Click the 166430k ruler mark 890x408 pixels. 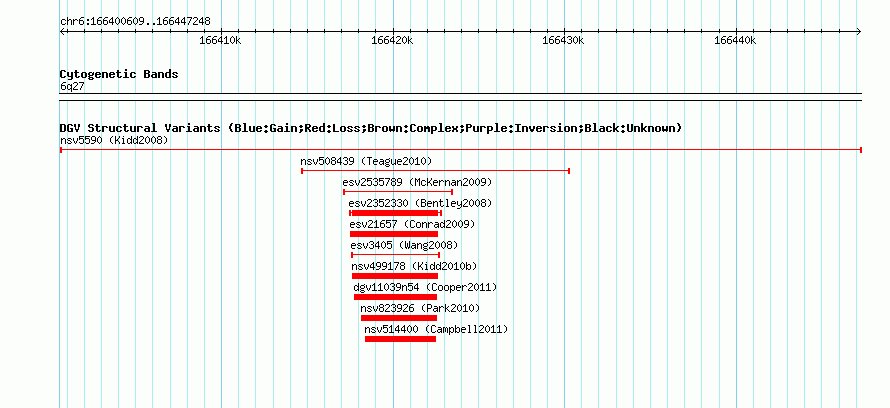[x=563, y=40]
